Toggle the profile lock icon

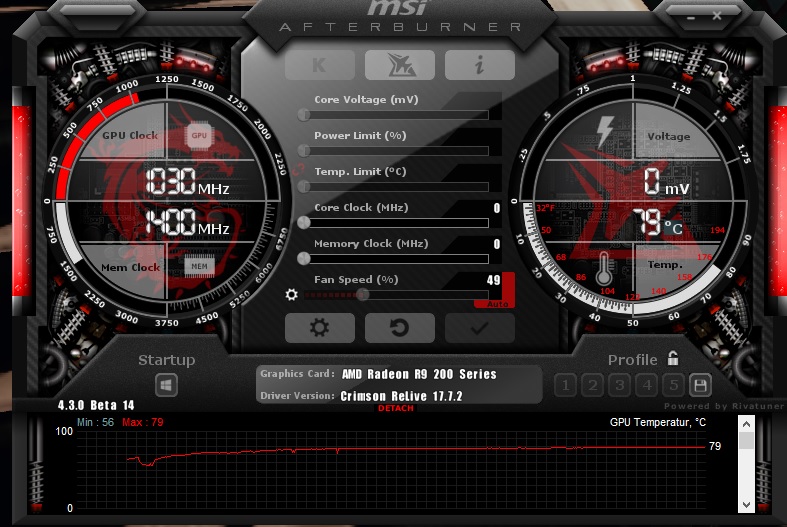(x=673, y=358)
